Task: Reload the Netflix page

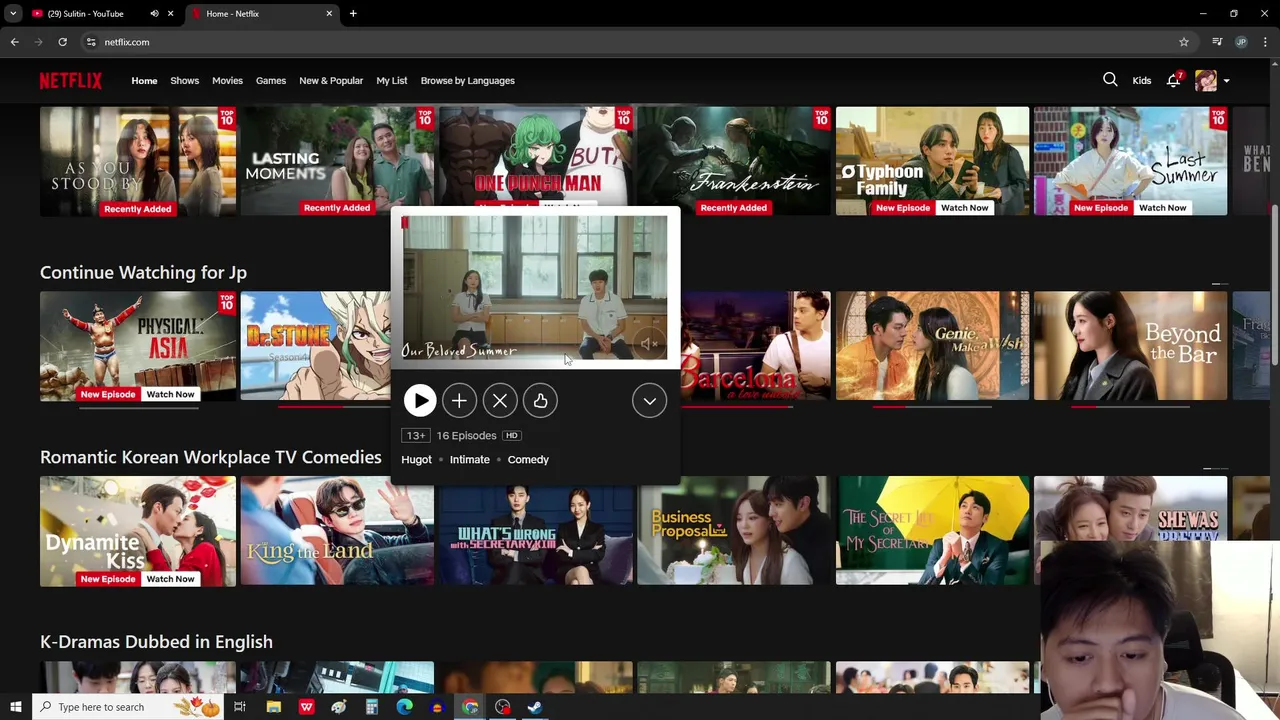Action: [x=62, y=42]
